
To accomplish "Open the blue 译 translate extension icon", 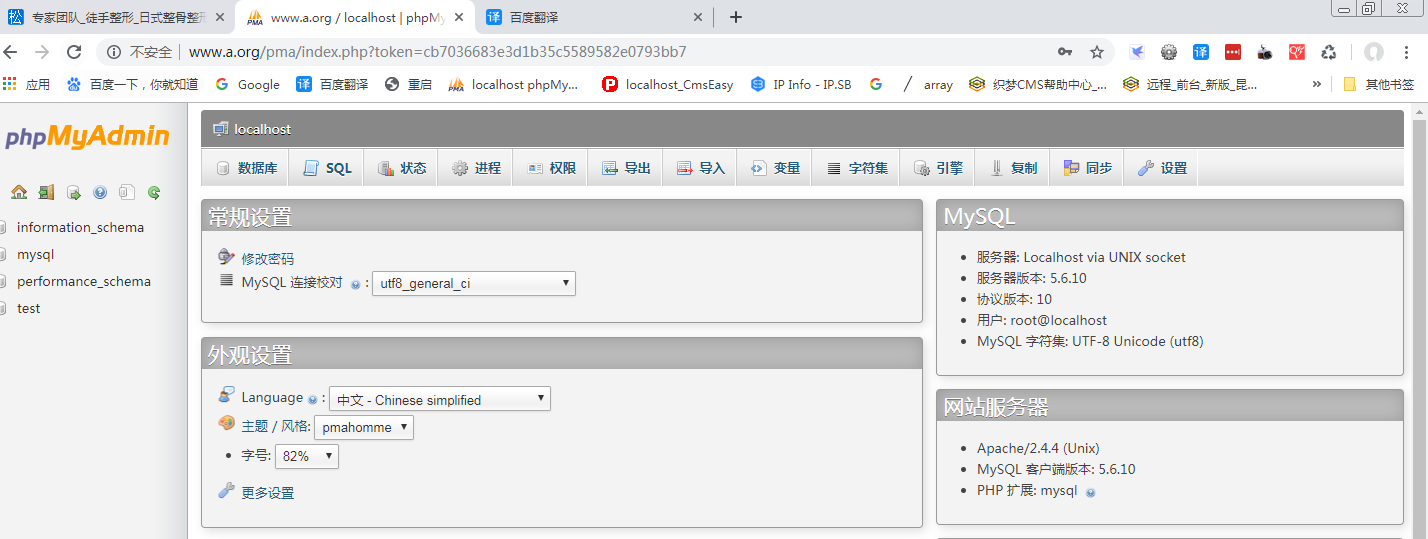I will (1201, 52).
